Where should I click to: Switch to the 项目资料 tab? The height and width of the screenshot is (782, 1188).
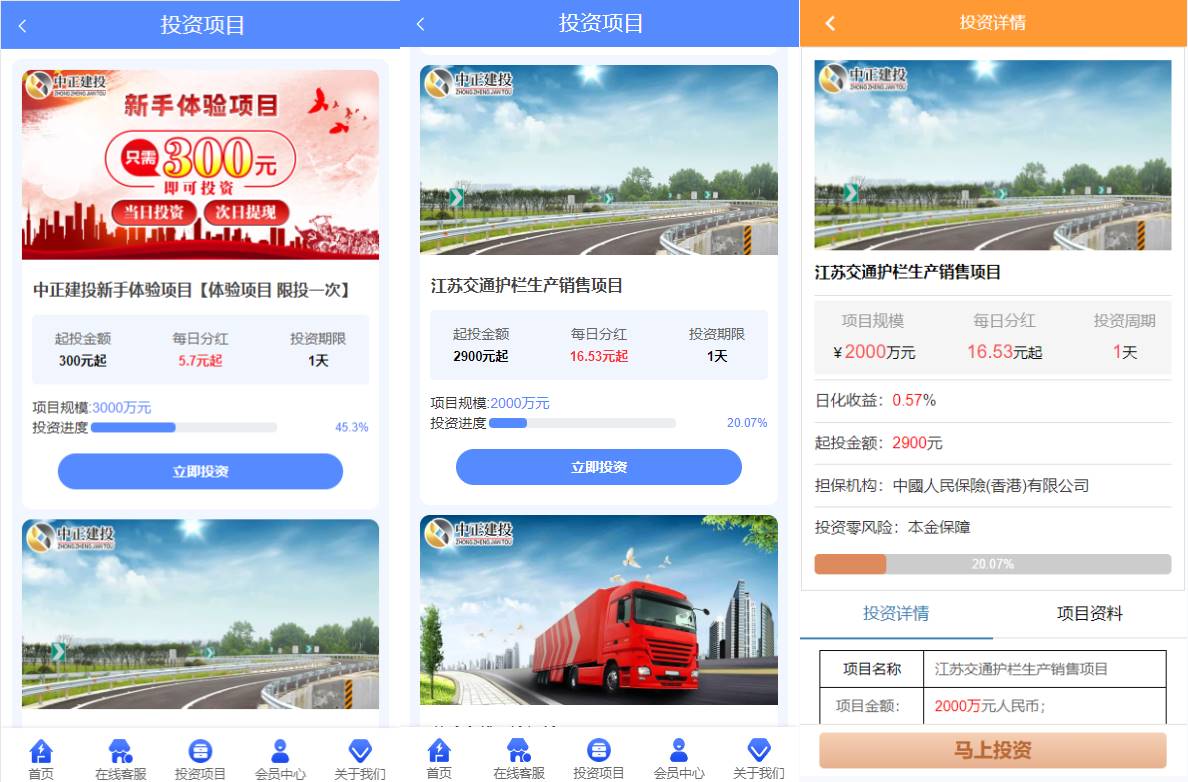coord(1089,613)
